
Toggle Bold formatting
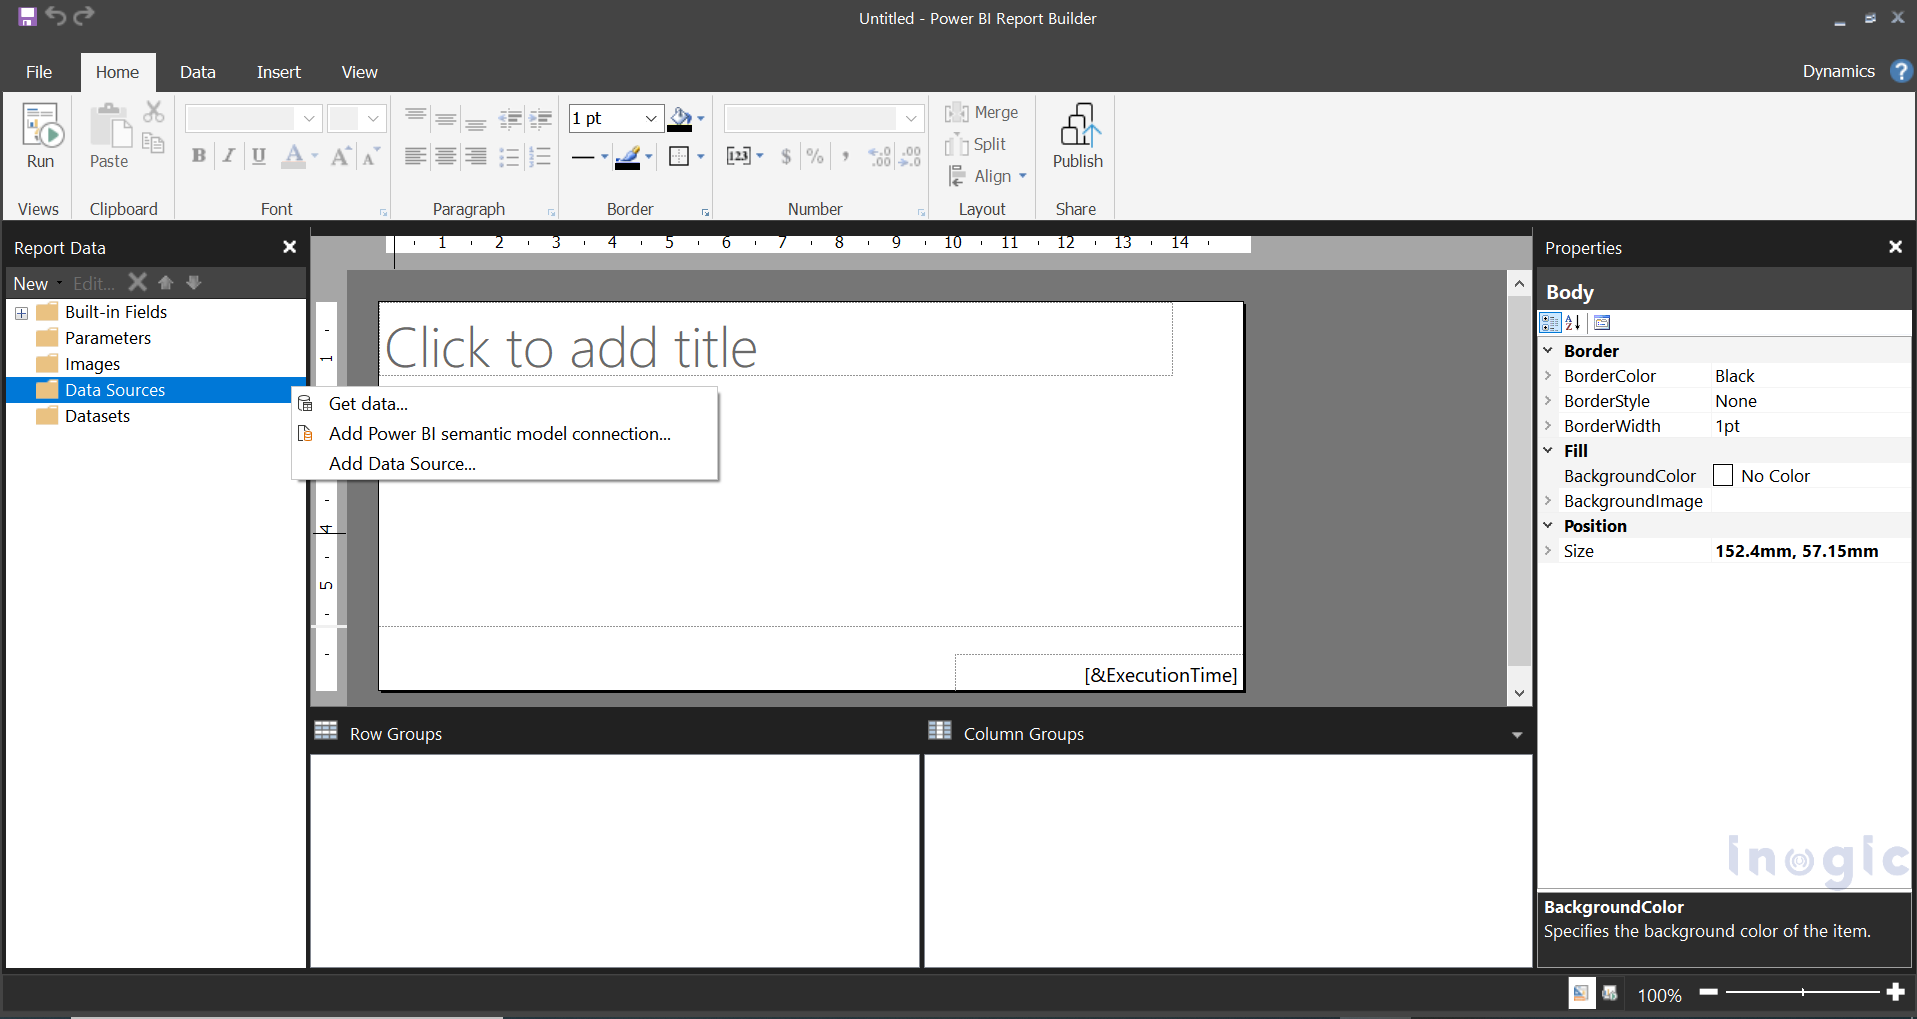click(x=199, y=155)
